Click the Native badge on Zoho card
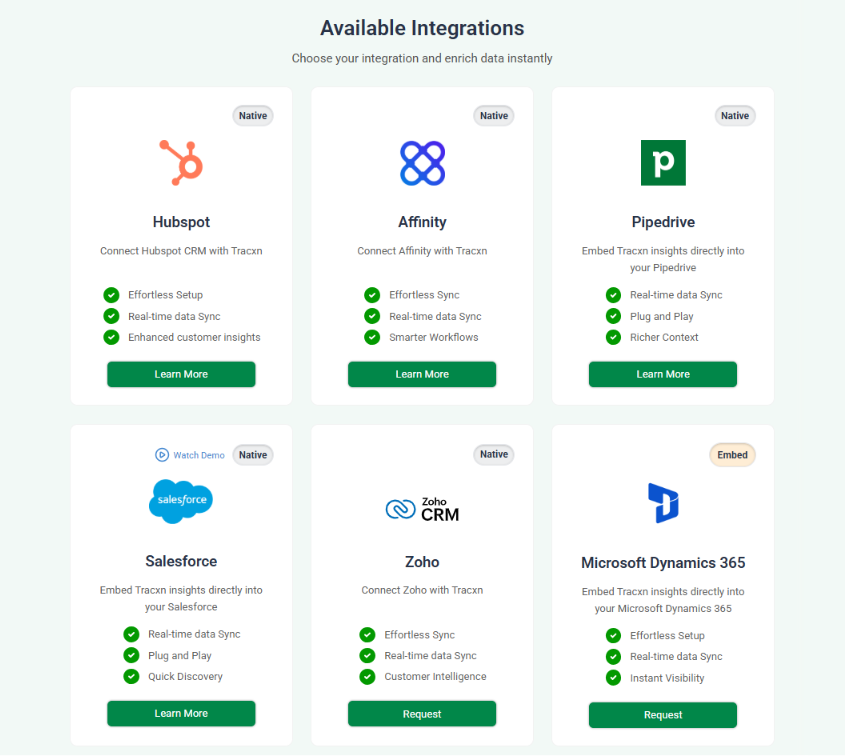 click(494, 454)
